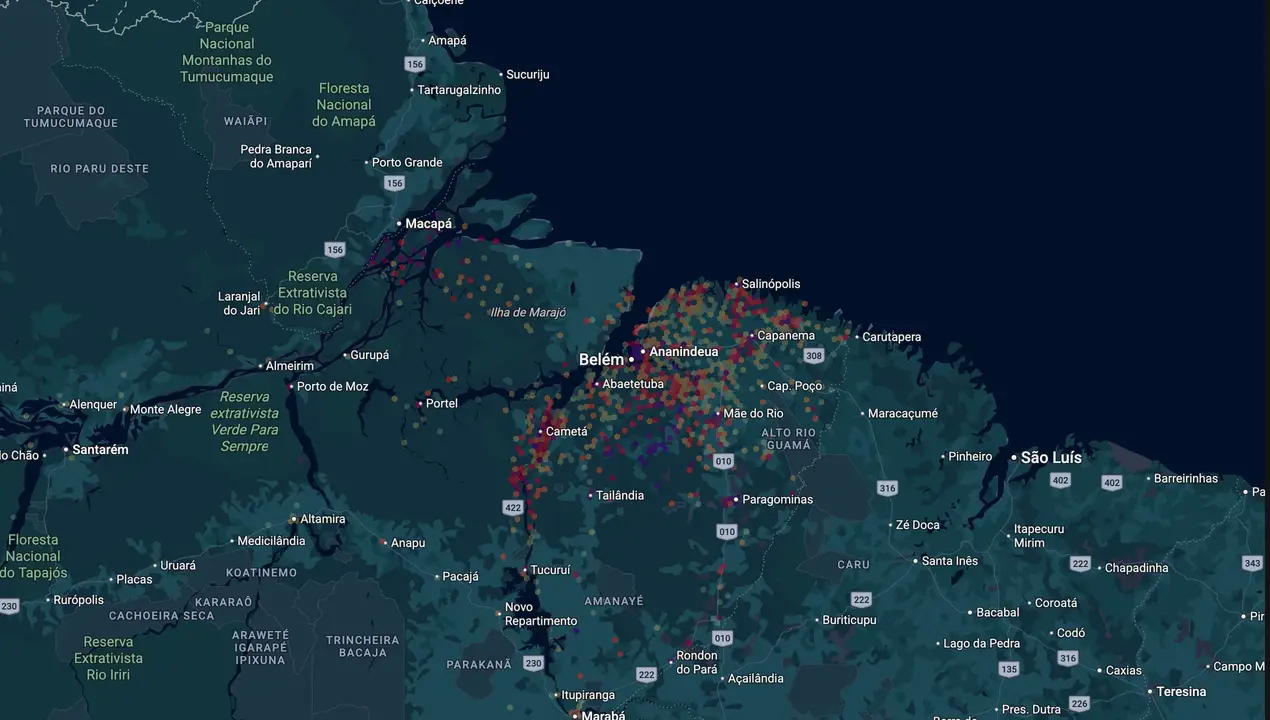The height and width of the screenshot is (720, 1270).
Task: Select the Sucuriju label
Action: pyautogui.click(x=528, y=75)
